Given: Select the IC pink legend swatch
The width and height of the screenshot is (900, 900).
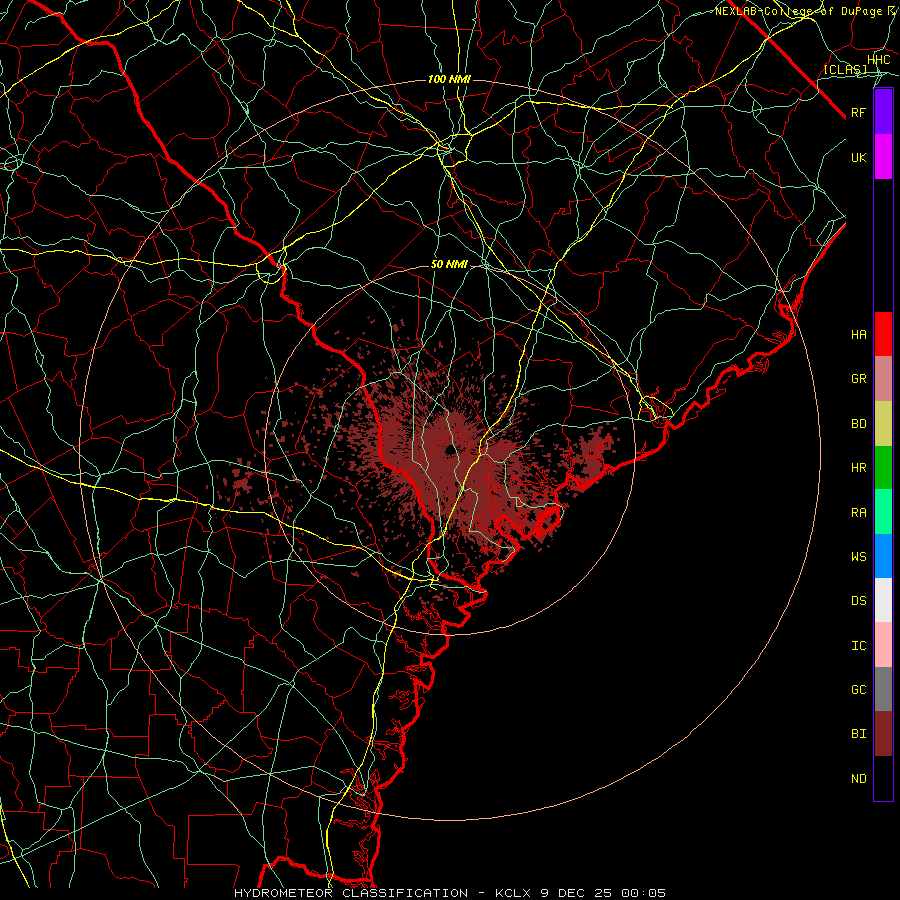Looking at the screenshot, I should [x=883, y=645].
